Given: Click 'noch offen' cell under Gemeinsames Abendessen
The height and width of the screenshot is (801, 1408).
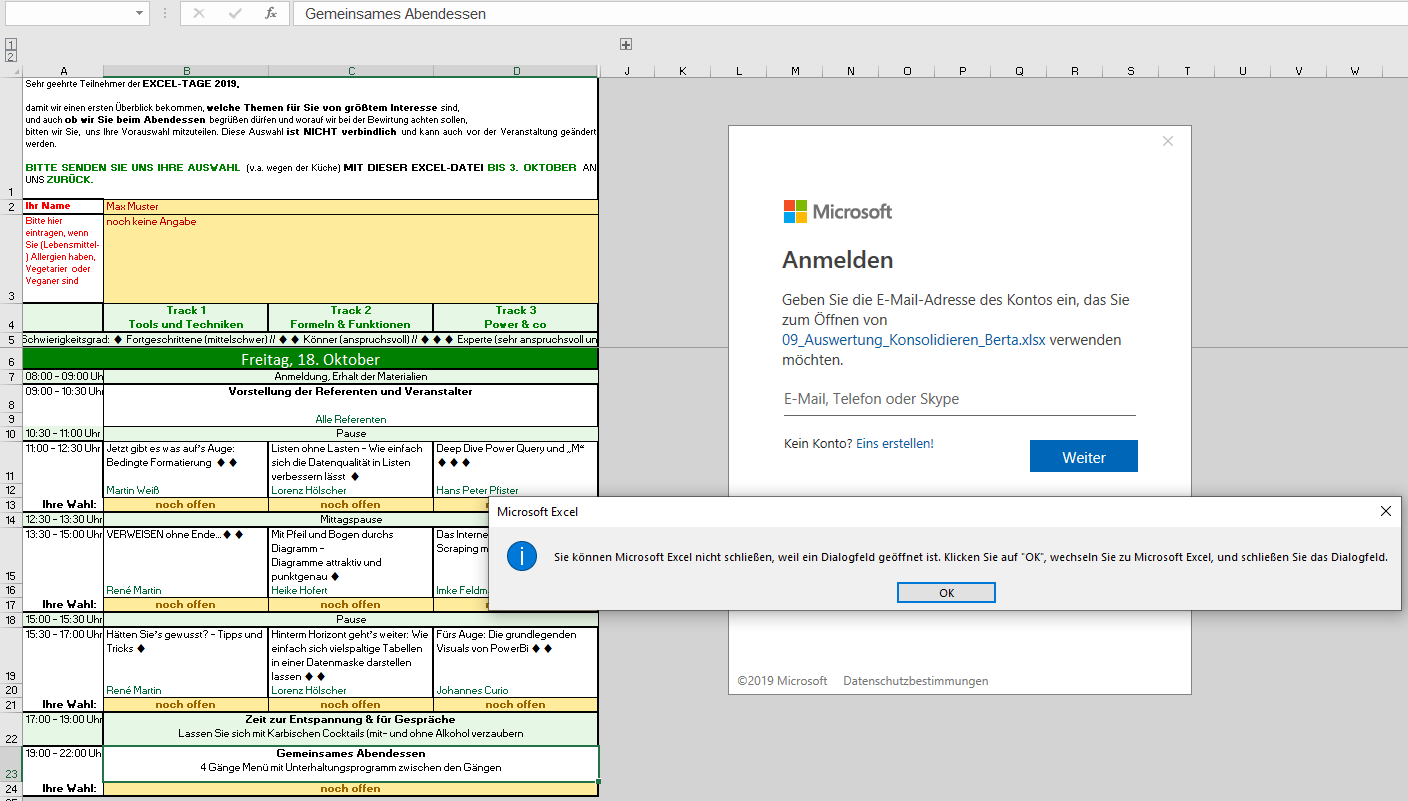Looking at the screenshot, I should [350, 789].
